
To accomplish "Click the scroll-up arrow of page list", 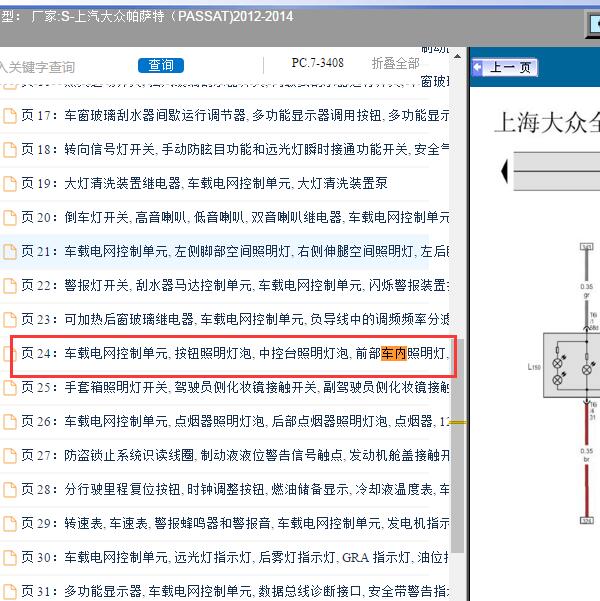I will click(457, 56).
